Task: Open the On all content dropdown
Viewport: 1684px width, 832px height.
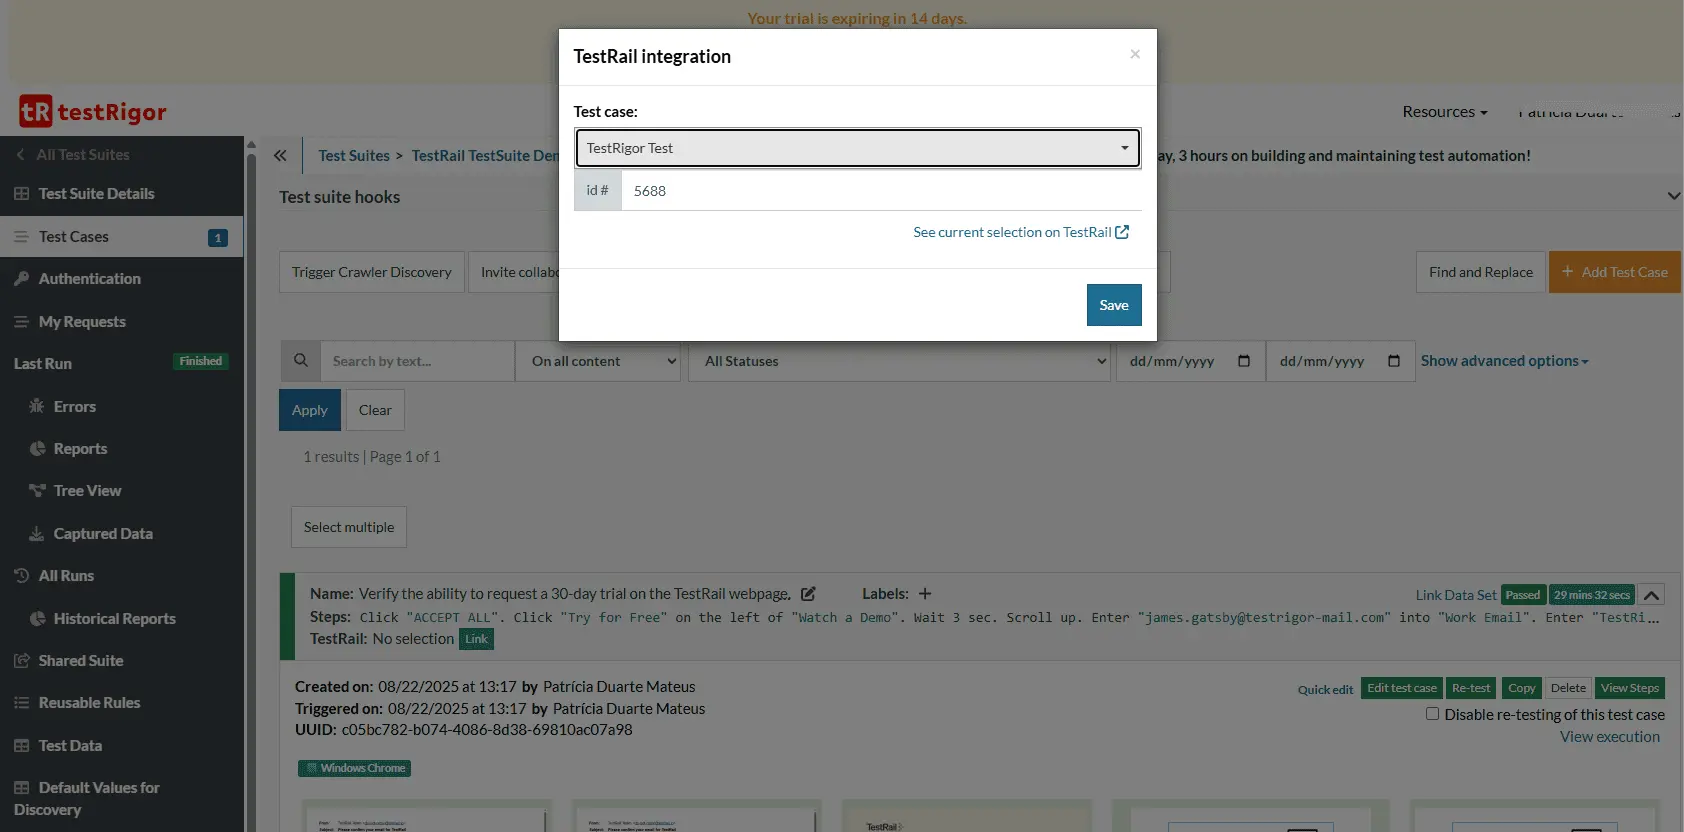Action: pos(598,361)
